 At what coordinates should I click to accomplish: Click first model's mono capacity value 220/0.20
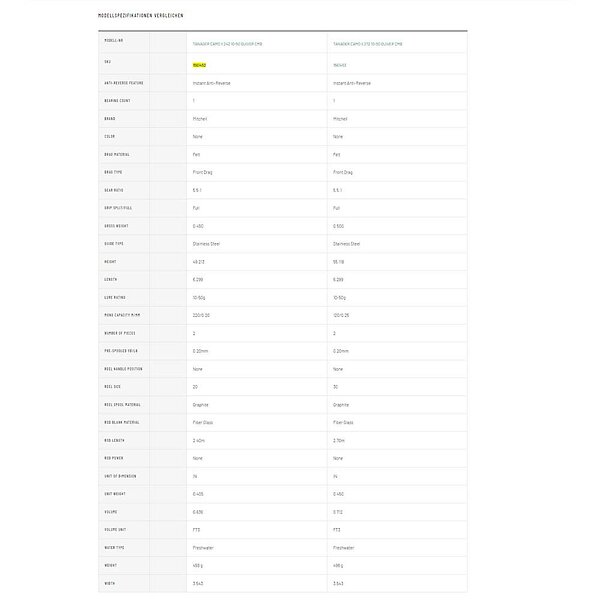click(x=202, y=315)
